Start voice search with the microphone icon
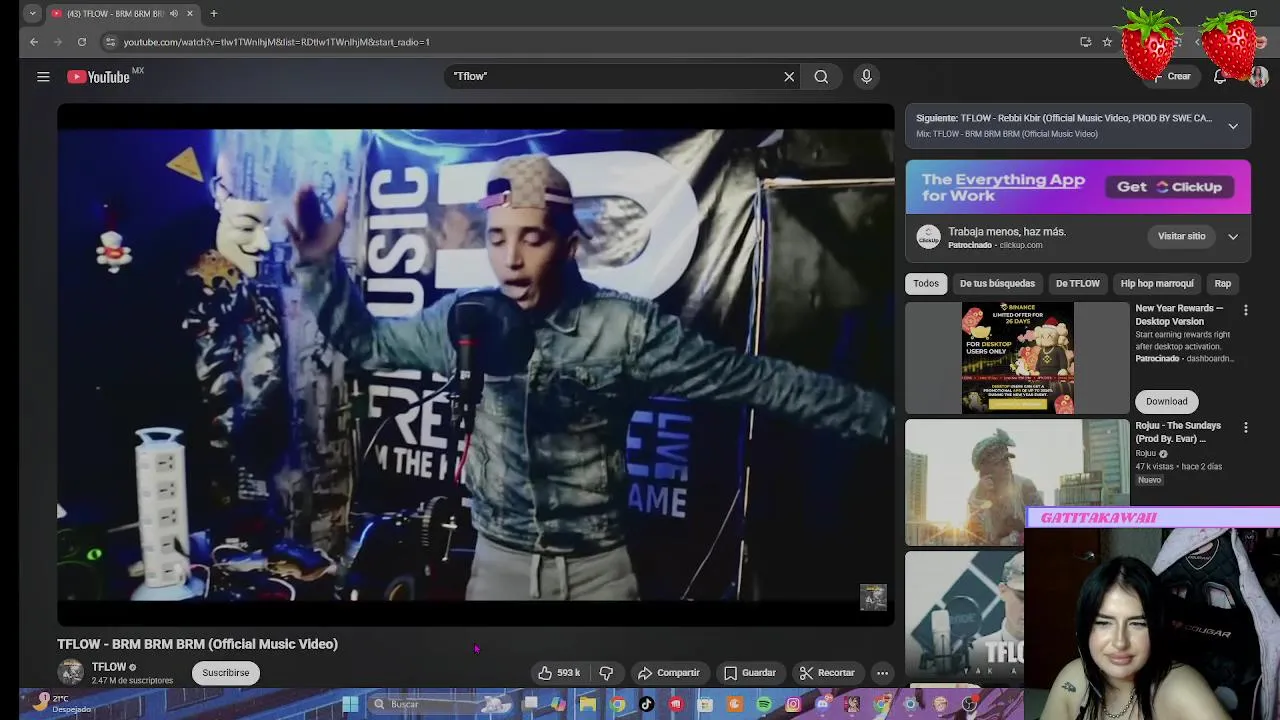The height and width of the screenshot is (720, 1280). coord(866,76)
